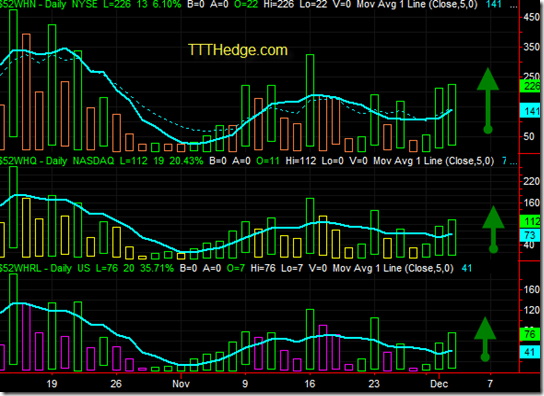Click the L=76 last value

coord(107,268)
